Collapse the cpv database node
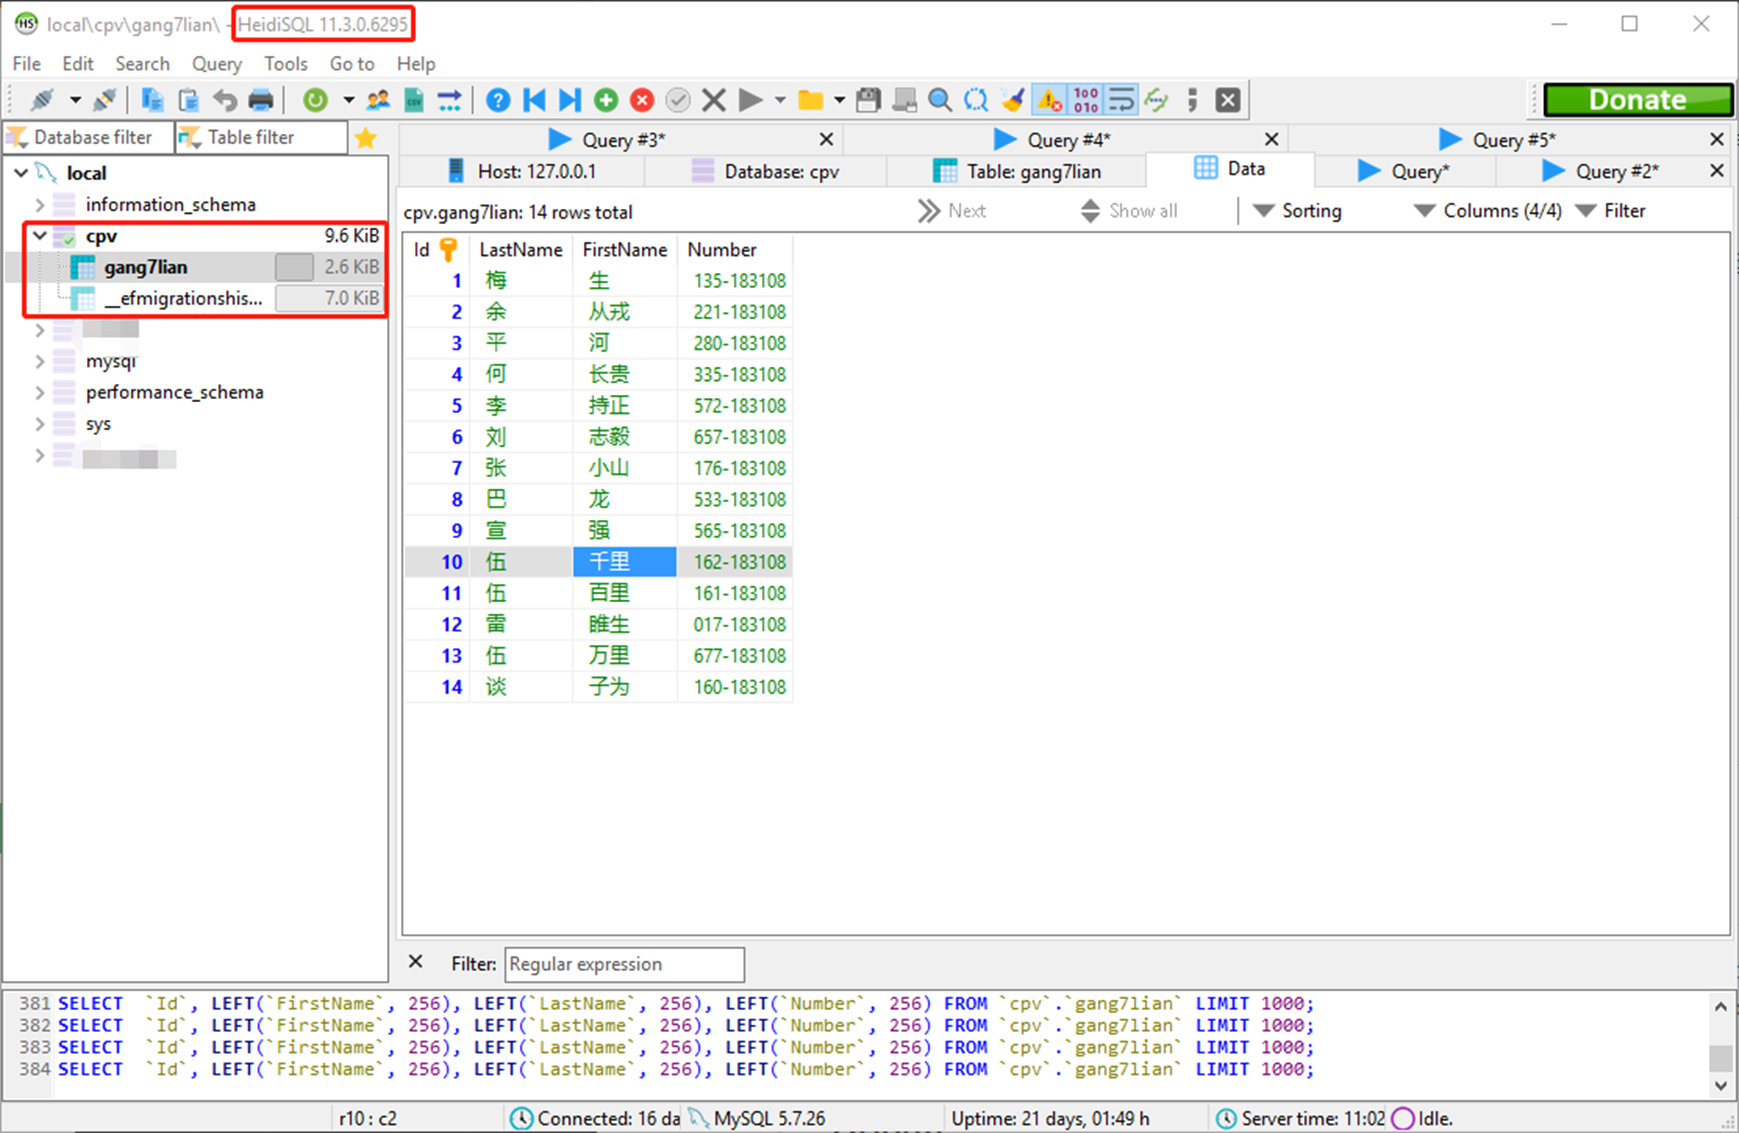 click(40, 236)
